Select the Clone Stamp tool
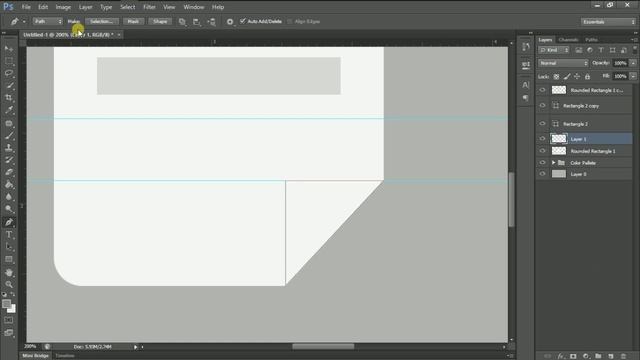640x360 pixels. coord(9,147)
